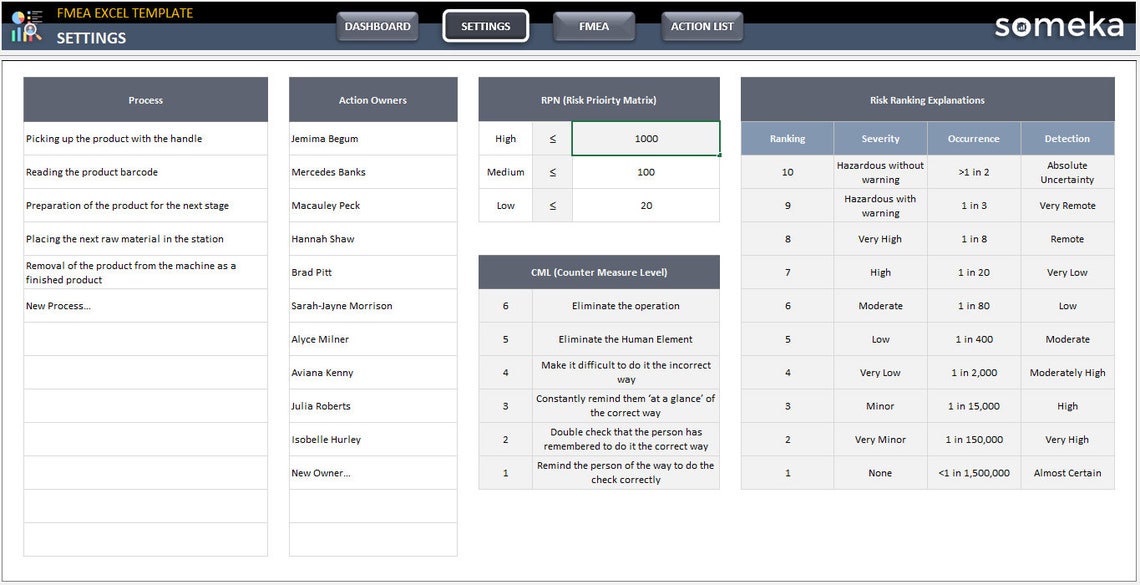Select the High RPN threshold cell showing 1000
Viewport: 1140px width, 585px height.
coord(645,139)
